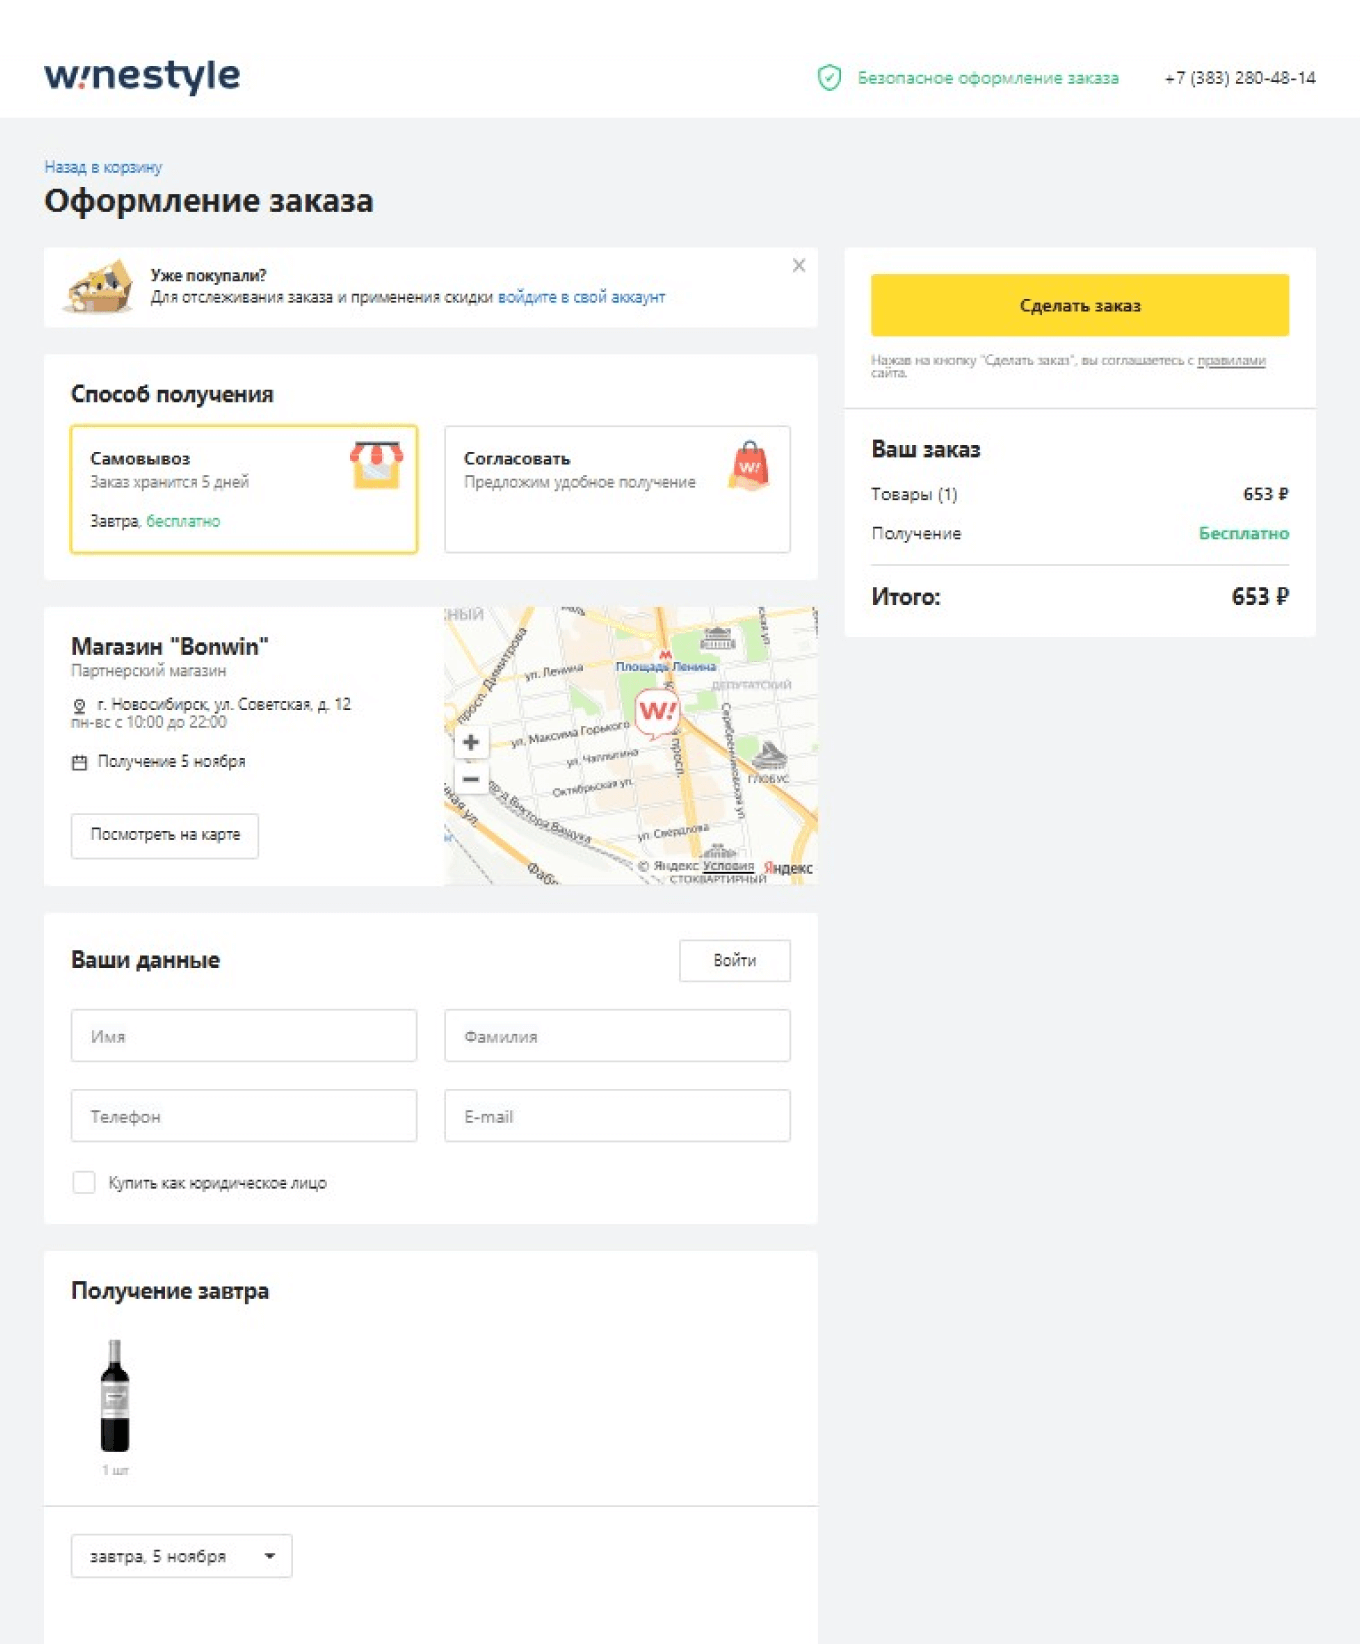Click the Телефон input field
Viewport: 1360px width, 1644px height.
click(244, 1116)
